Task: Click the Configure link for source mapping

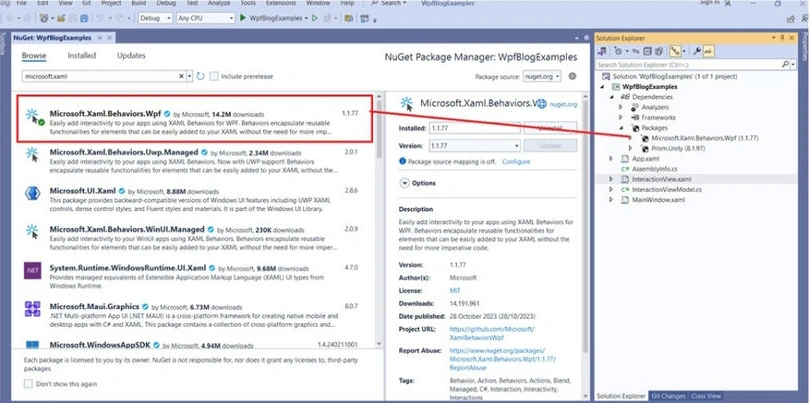Action: [516, 161]
